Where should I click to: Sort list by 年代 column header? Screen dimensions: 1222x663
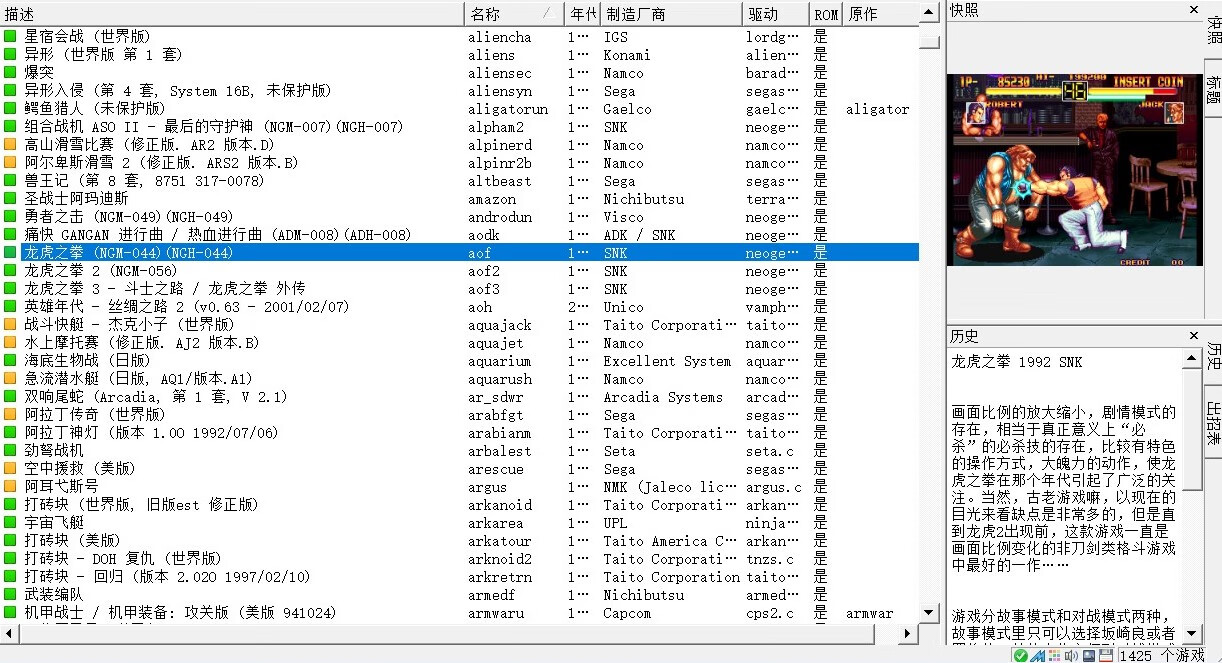582,14
